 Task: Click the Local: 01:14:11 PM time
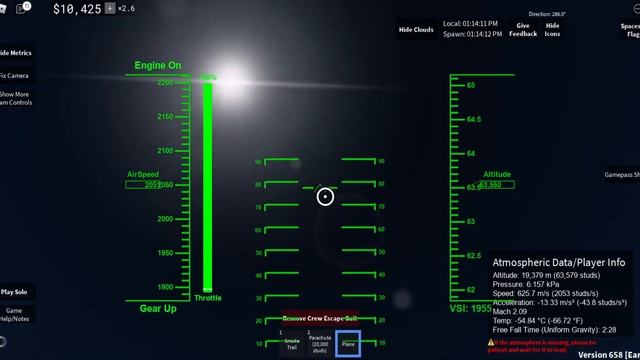coord(470,24)
